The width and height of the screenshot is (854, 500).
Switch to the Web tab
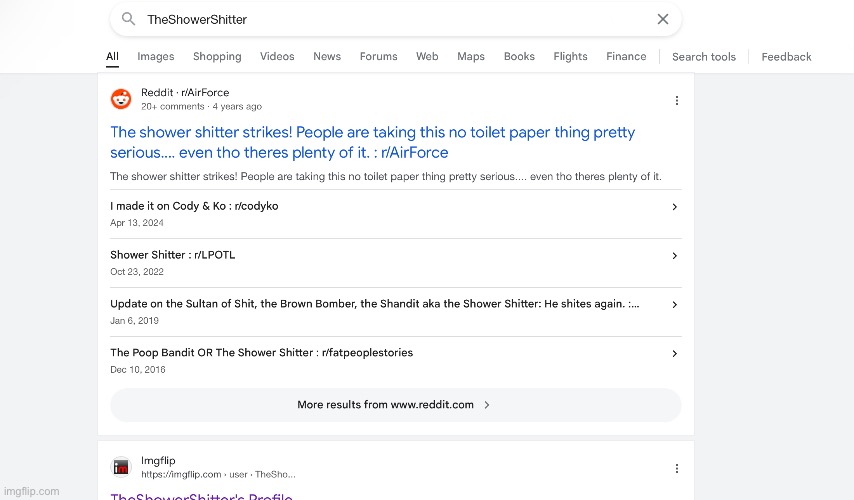click(x=427, y=57)
